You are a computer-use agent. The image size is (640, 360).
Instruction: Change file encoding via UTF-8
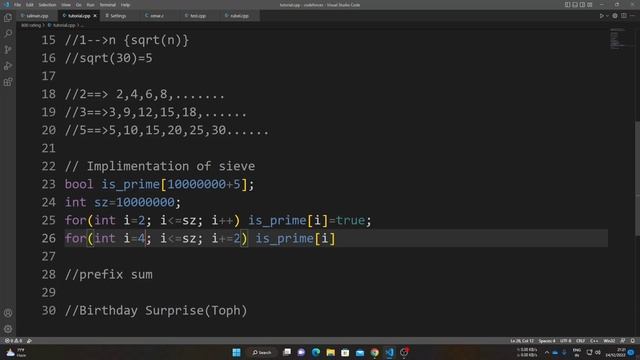click(x=565, y=340)
